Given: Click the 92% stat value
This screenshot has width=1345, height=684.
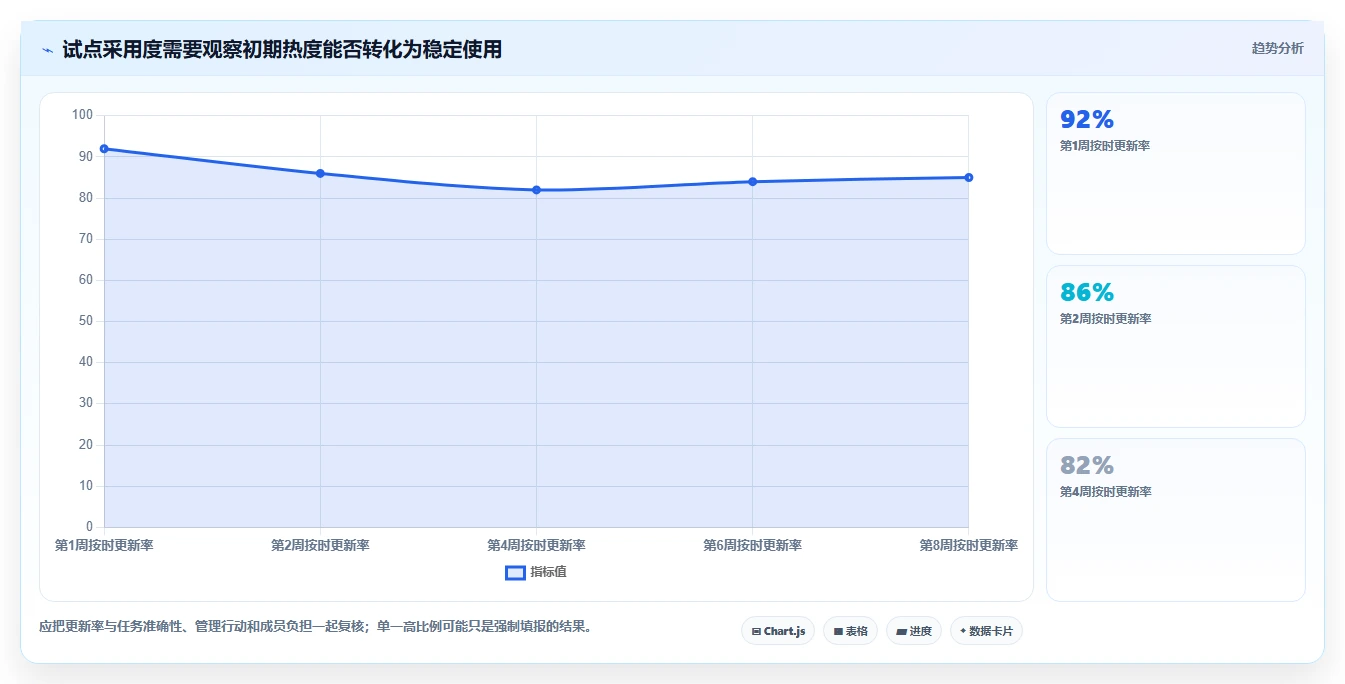Looking at the screenshot, I should pyautogui.click(x=1087, y=120).
